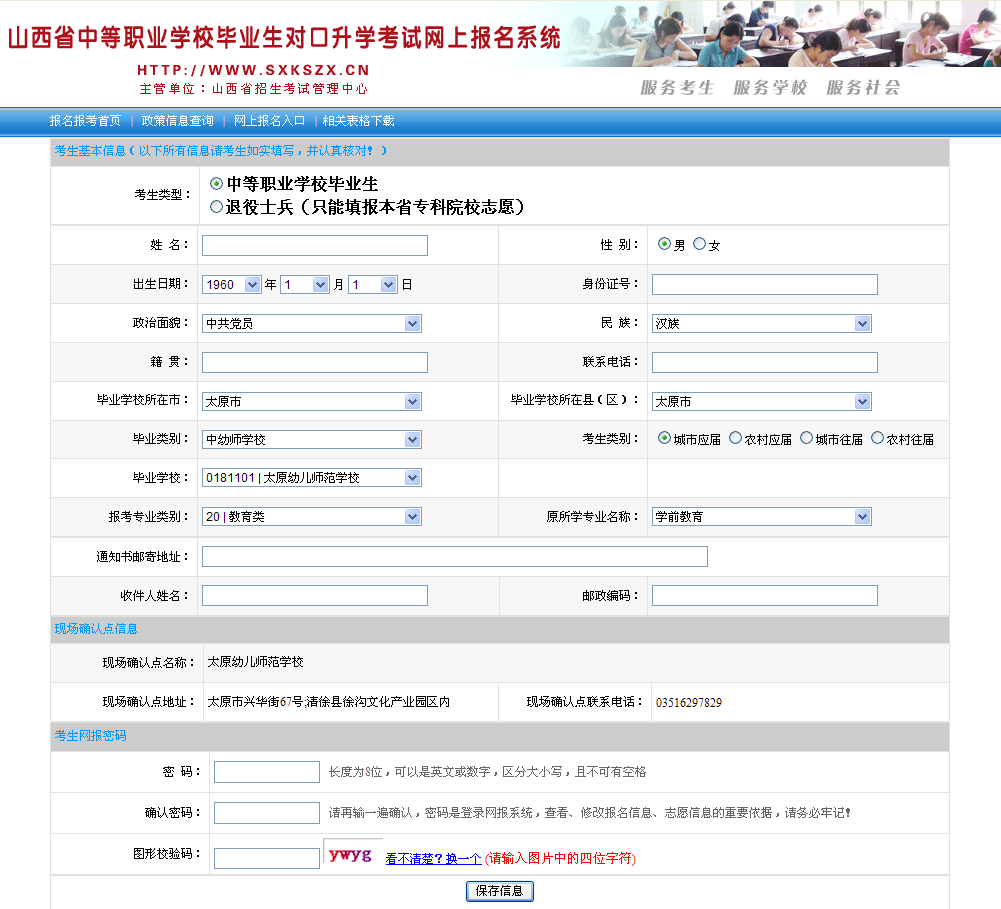Image resolution: width=1001 pixels, height=909 pixels.
Task: Open the 报考专业类别 dropdown
Action: (x=311, y=517)
